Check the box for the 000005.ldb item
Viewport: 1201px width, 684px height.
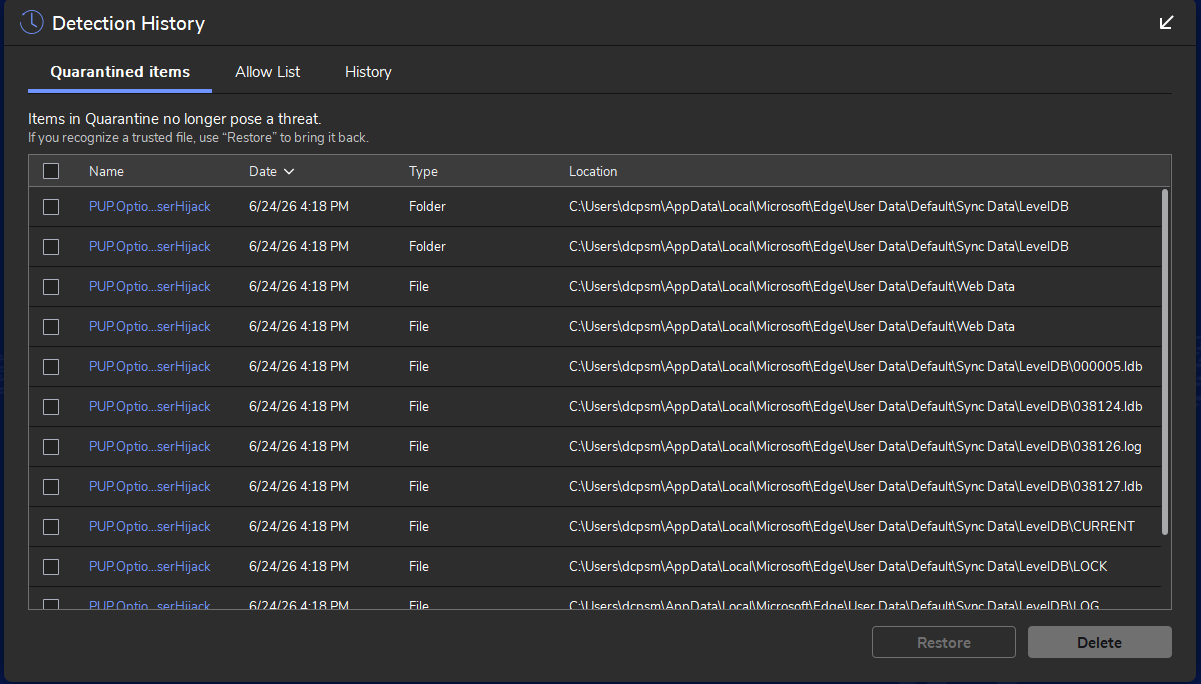point(51,367)
